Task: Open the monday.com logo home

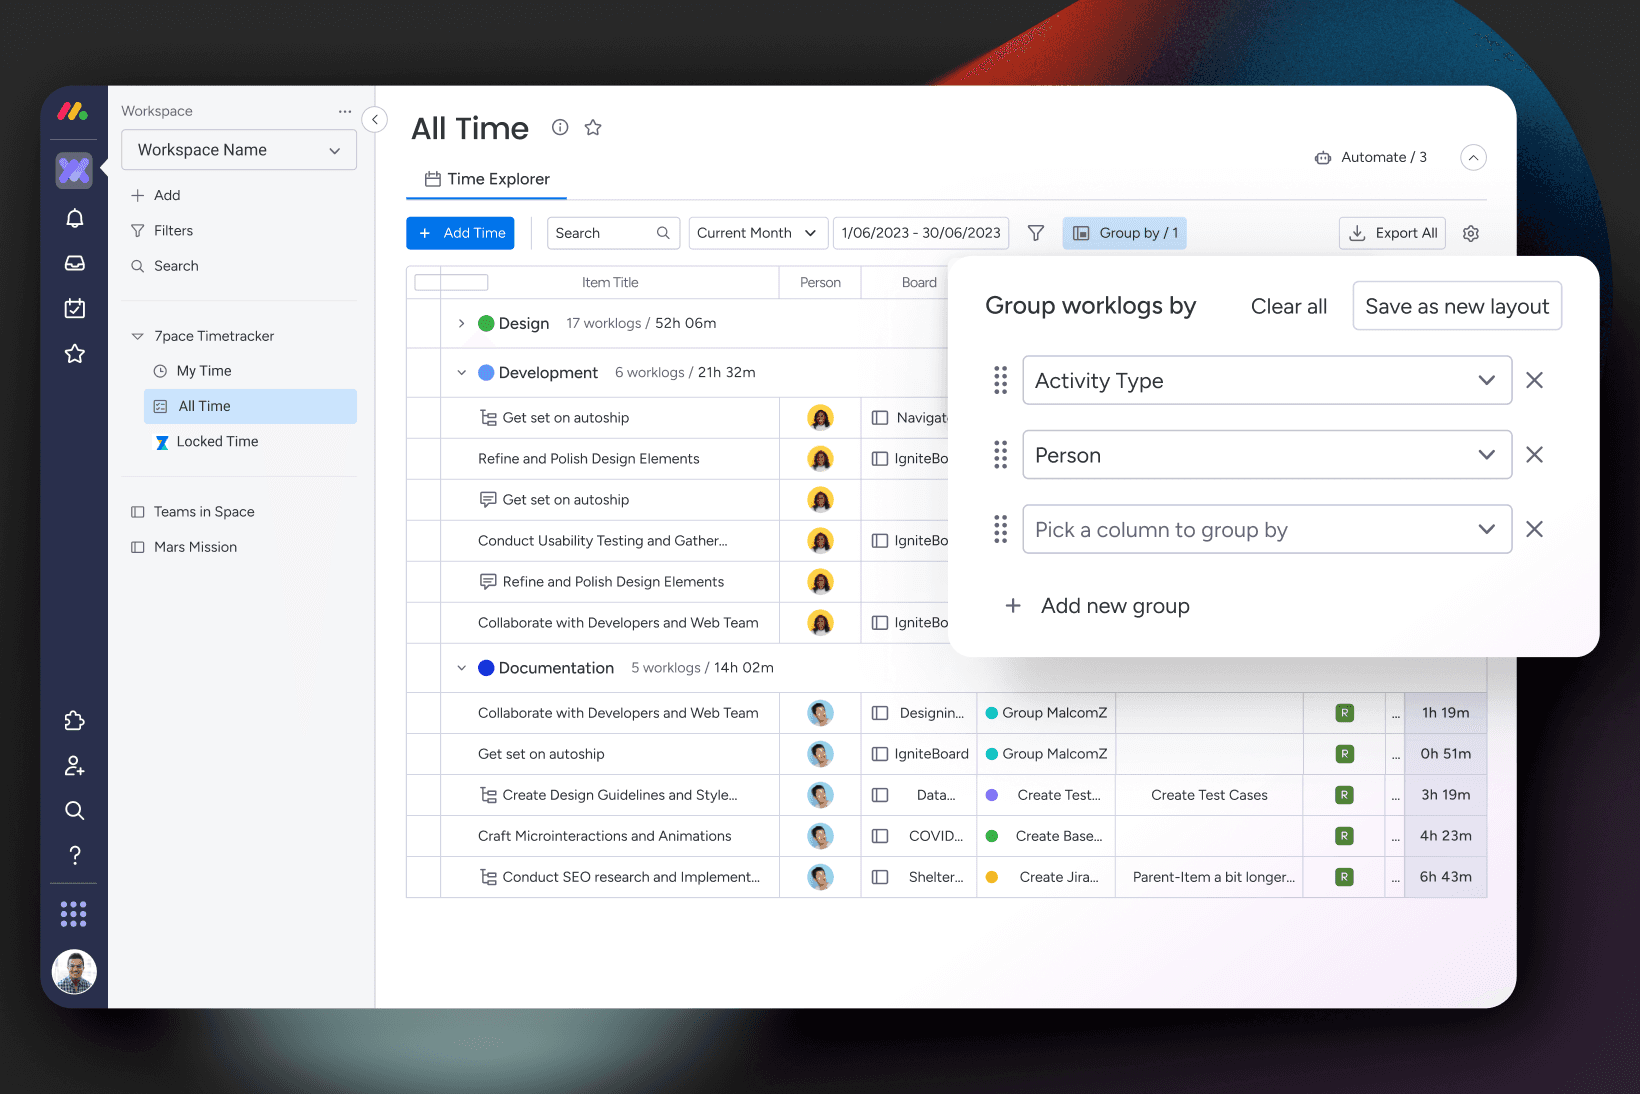Action: 73,112
